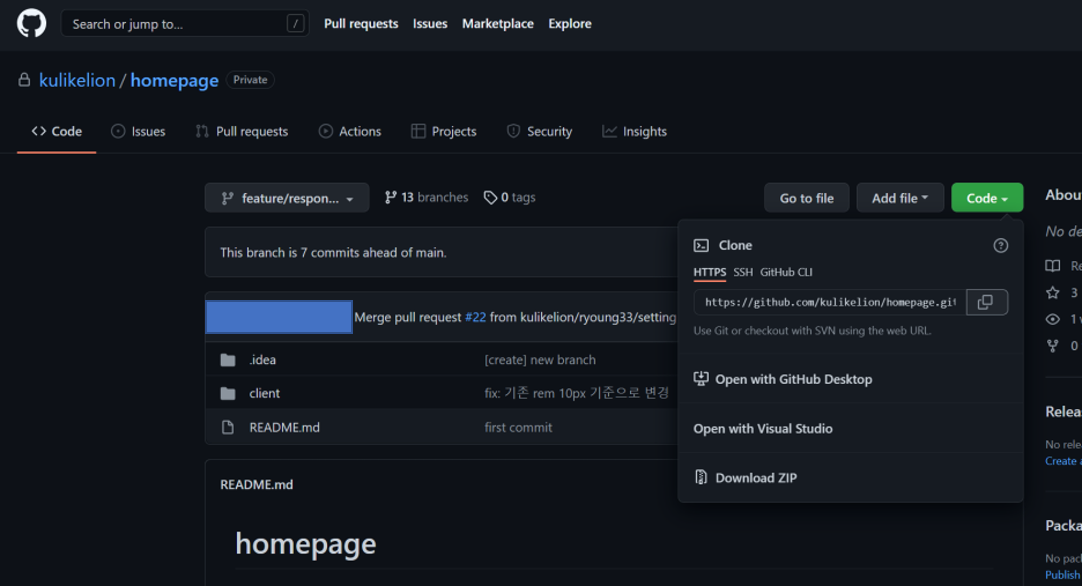Copy the clone URL with the clipboard icon
This screenshot has height=586, width=1082.
pos(986,302)
